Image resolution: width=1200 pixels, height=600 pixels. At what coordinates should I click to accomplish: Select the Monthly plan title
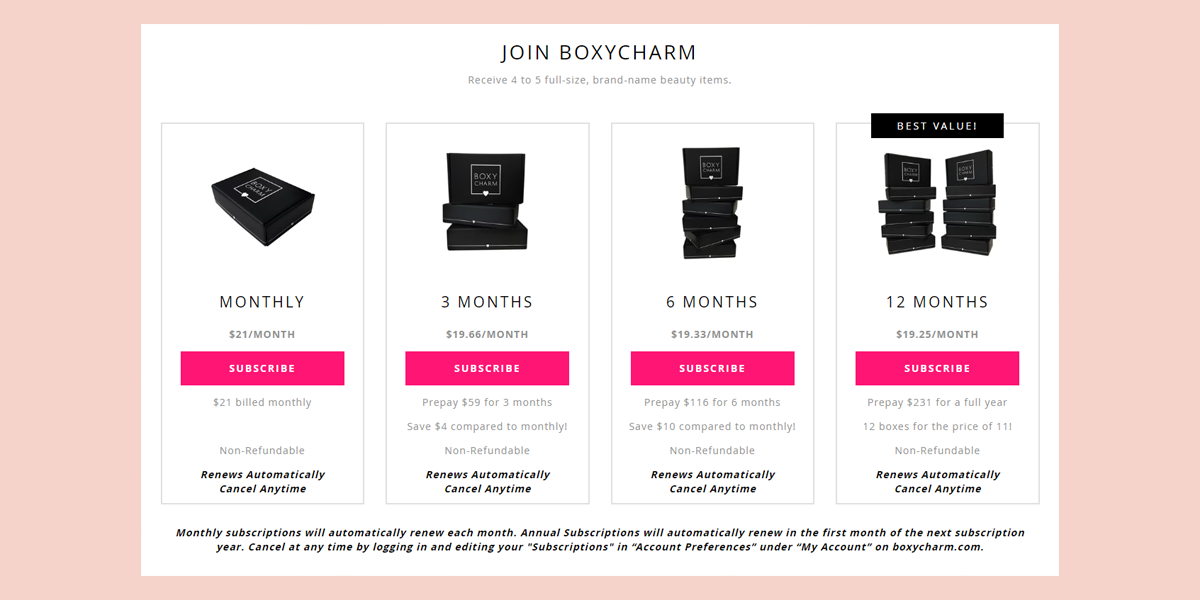[x=262, y=302]
